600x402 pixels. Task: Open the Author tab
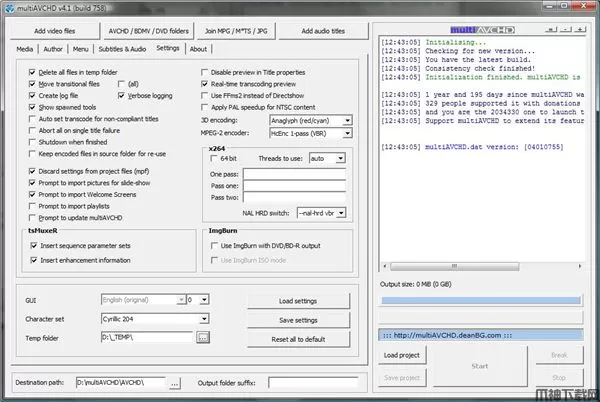53,48
